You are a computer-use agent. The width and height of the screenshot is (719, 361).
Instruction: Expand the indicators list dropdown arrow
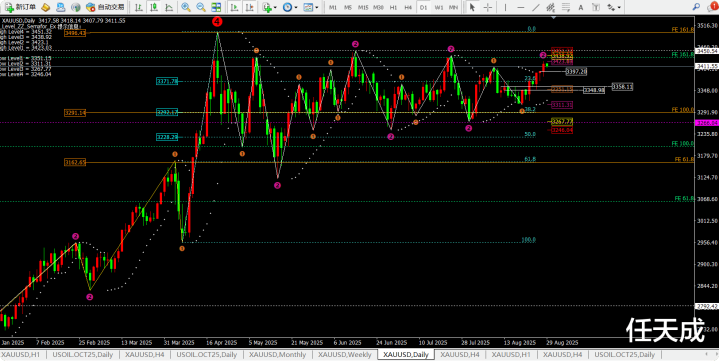(x=275, y=8)
